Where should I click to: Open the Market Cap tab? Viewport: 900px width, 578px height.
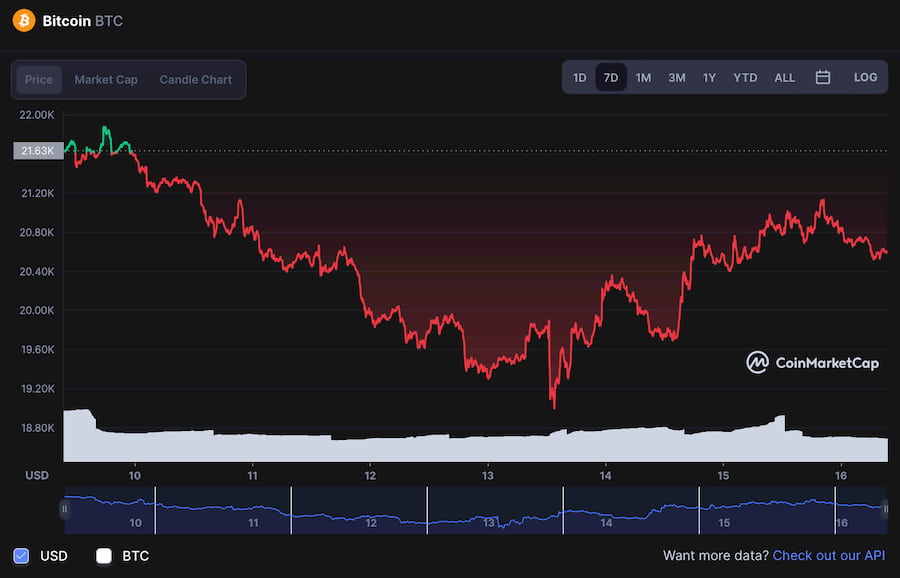pos(106,80)
